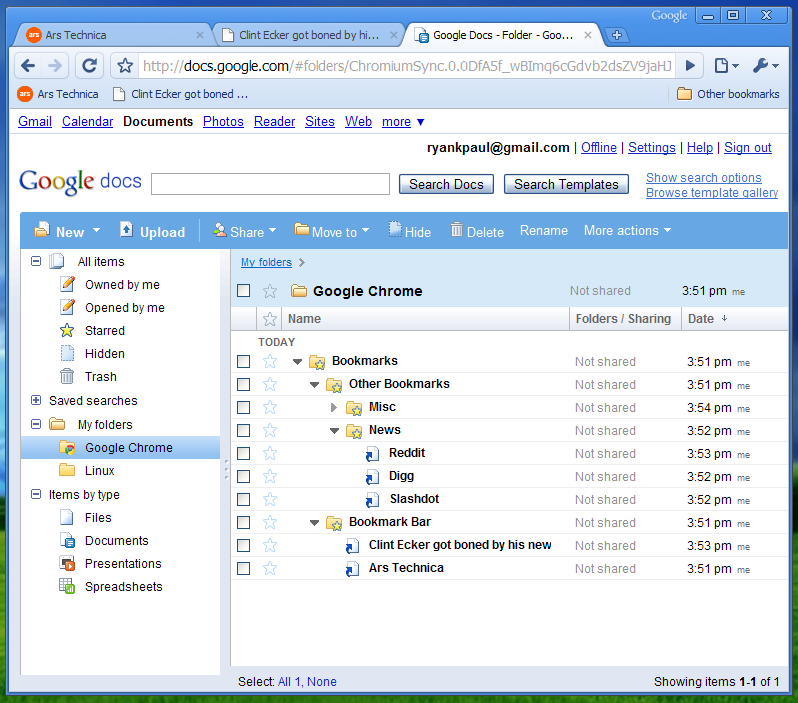Click the Search Templates button
This screenshot has width=798, height=703.
tap(566, 184)
